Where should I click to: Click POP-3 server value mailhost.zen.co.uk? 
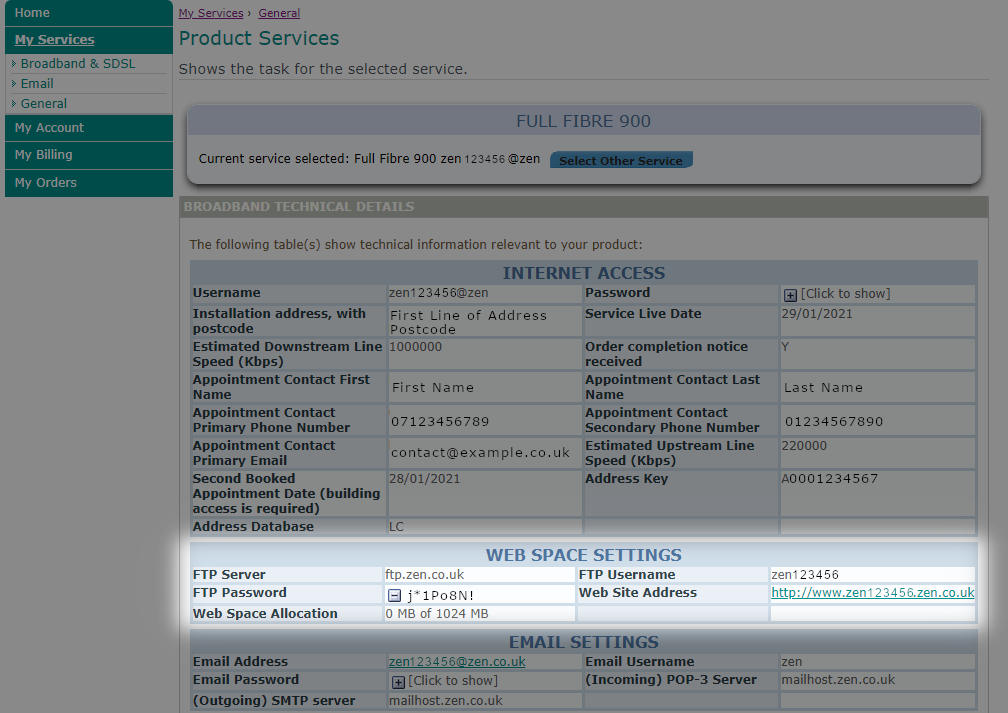click(x=838, y=680)
